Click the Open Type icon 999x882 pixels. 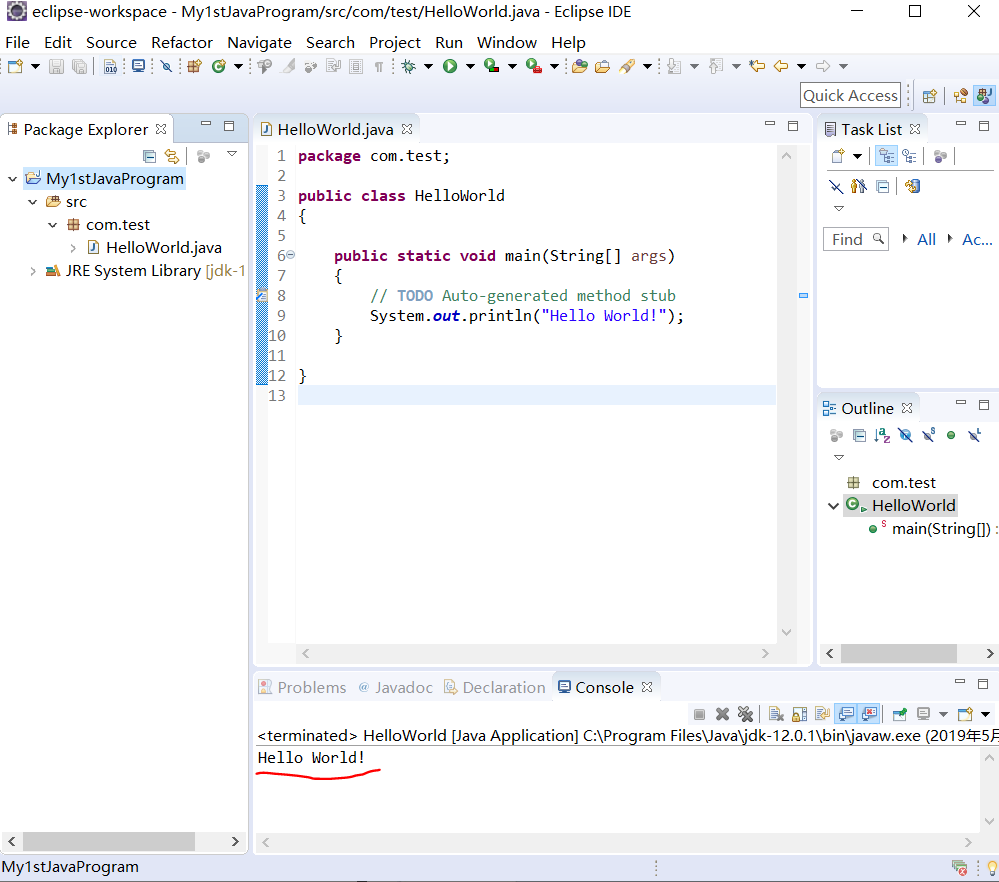tap(580, 66)
